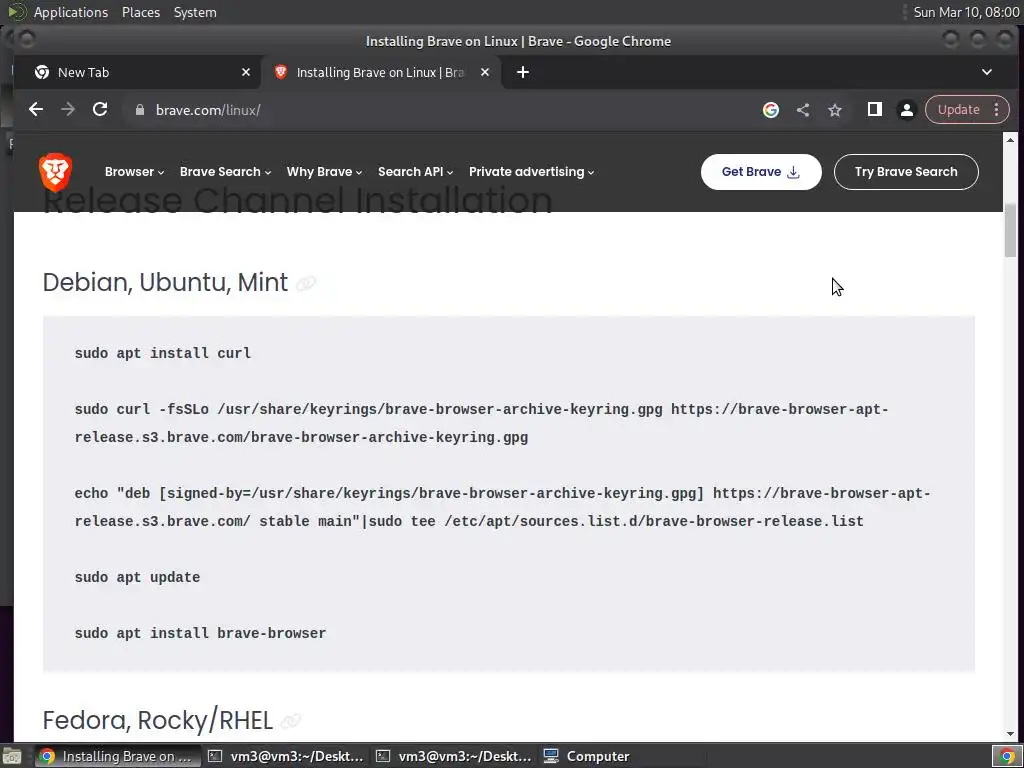Switch to first vm3@vm3 terminal in taskbar

point(286,756)
